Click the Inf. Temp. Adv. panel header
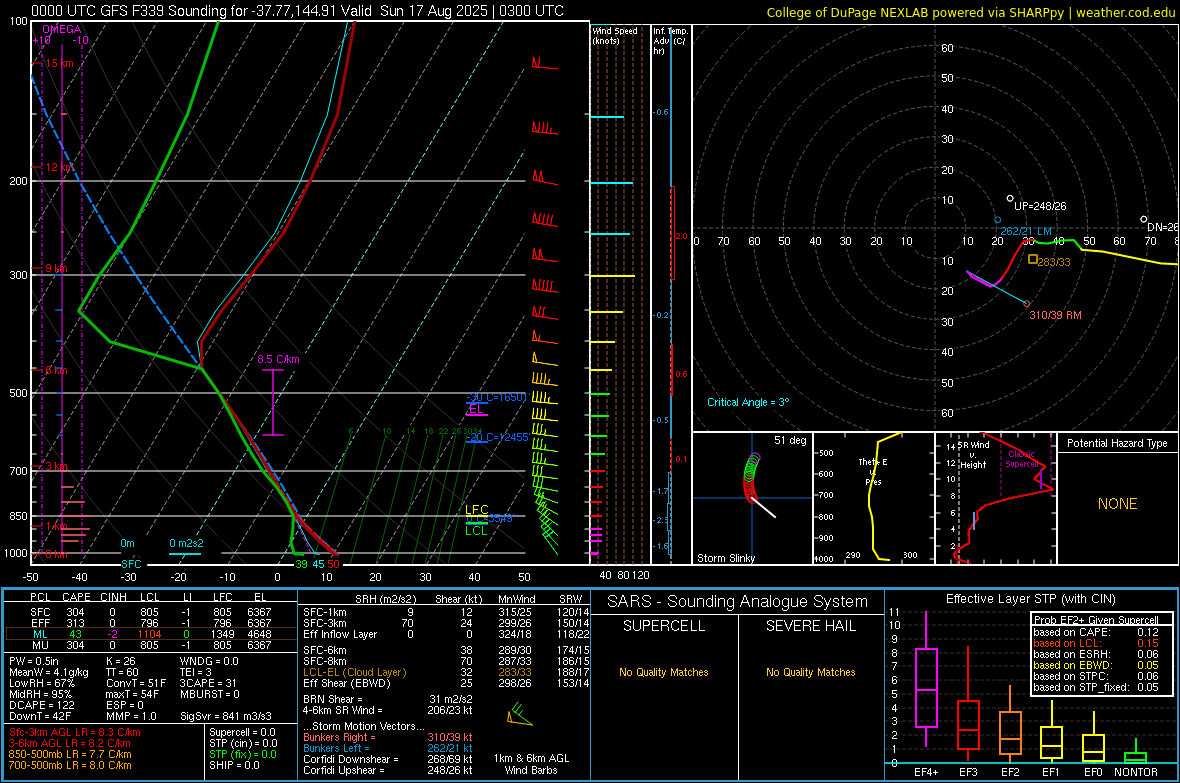This screenshot has height=783, width=1180. (670, 41)
